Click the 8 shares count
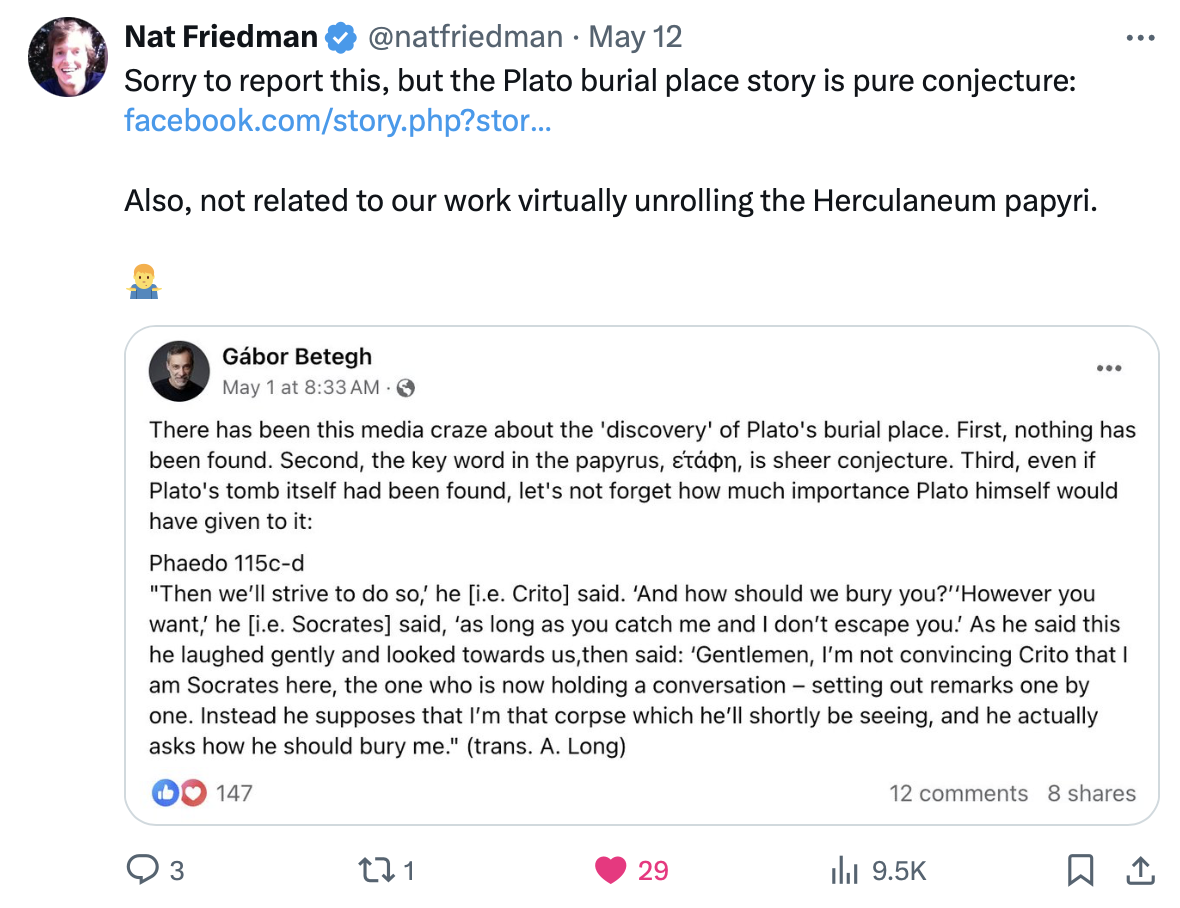 [x=1091, y=793]
